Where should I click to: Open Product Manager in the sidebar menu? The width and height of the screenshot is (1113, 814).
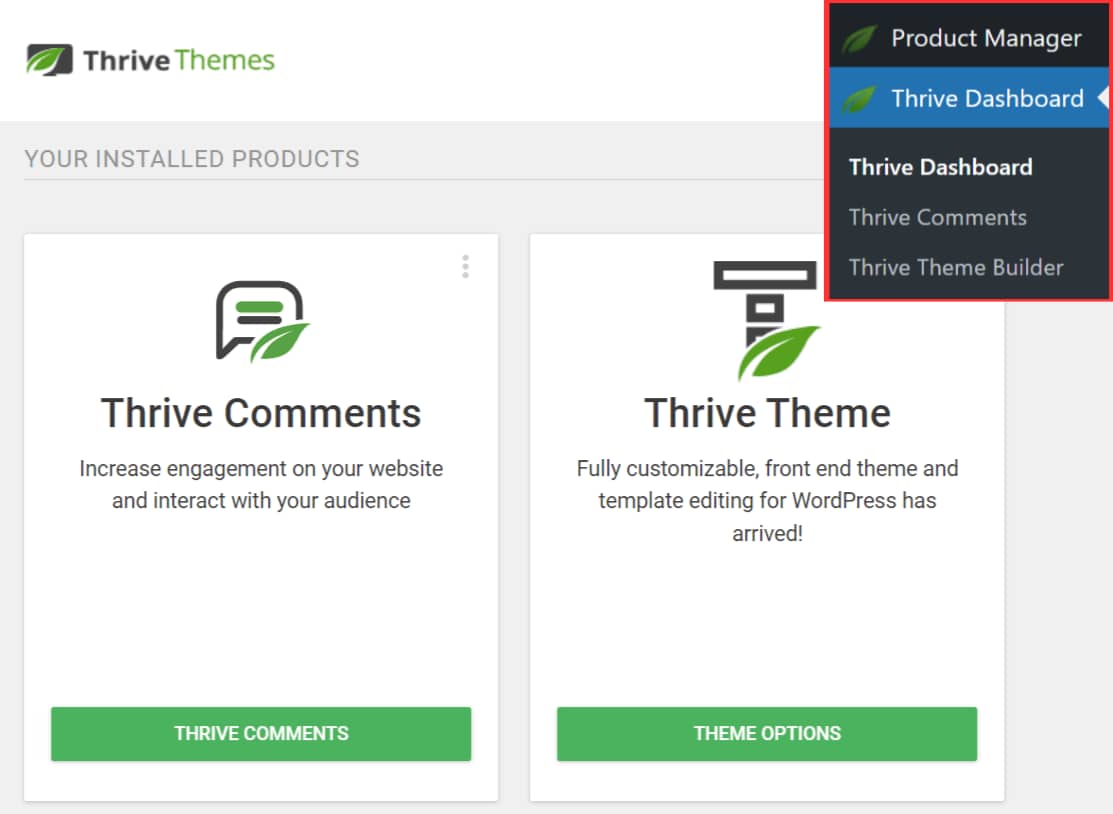pyautogui.click(x=969, y=38)
